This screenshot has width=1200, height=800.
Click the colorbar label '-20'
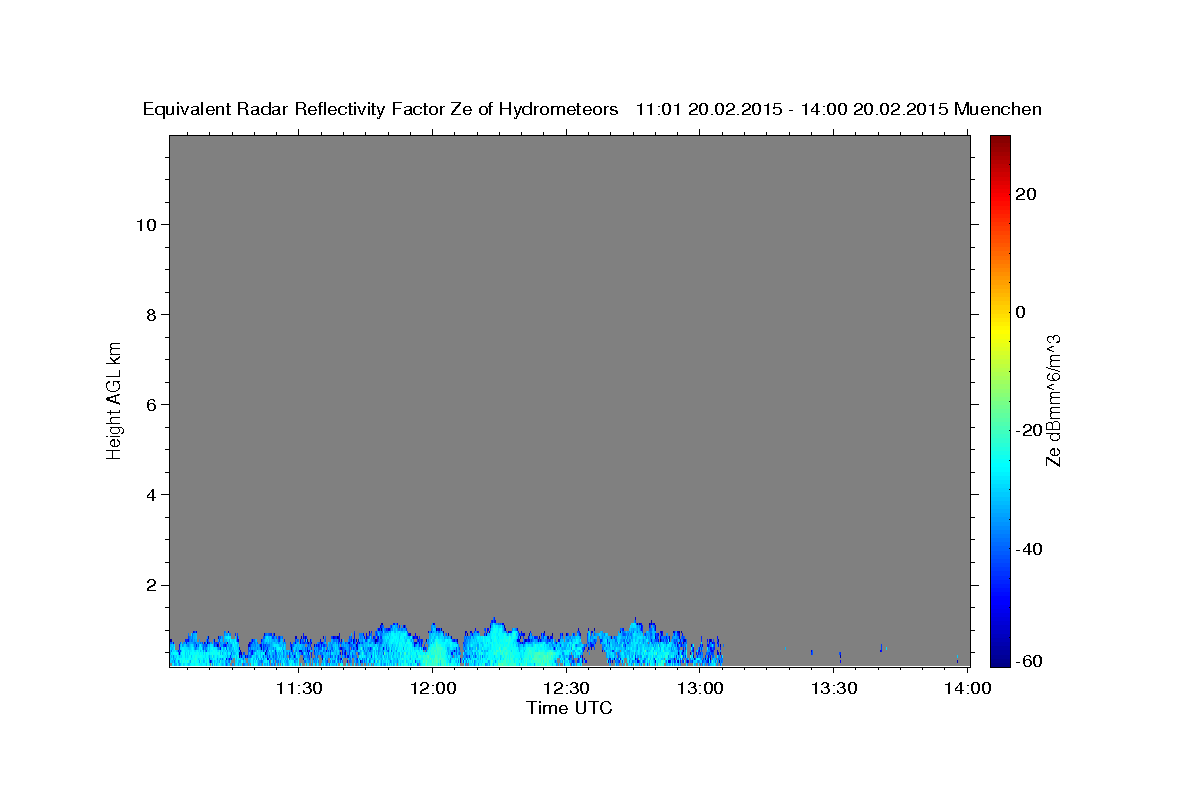point(1028,430)
